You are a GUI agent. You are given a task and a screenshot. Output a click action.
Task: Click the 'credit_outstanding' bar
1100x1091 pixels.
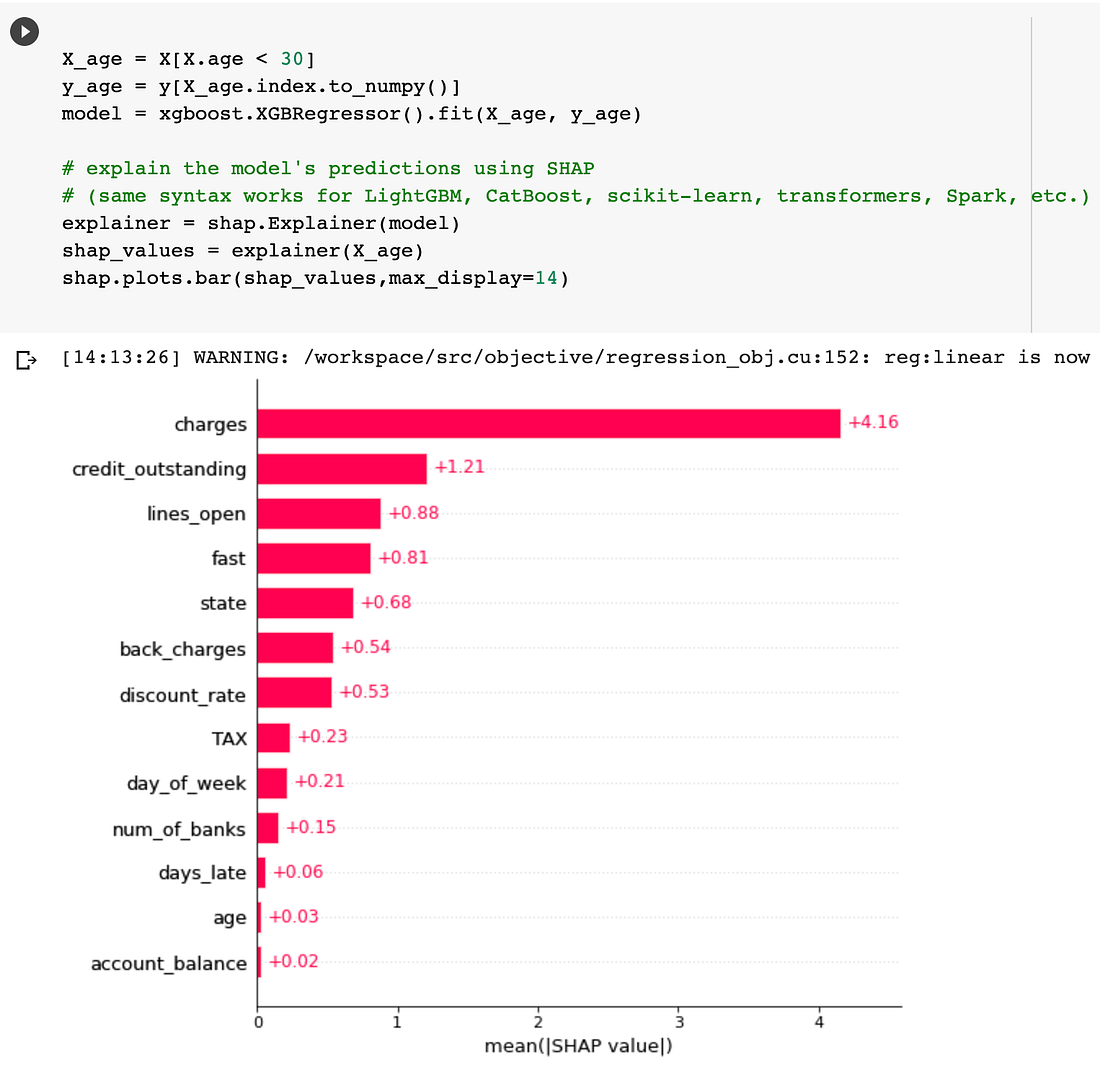pos(342,469)
